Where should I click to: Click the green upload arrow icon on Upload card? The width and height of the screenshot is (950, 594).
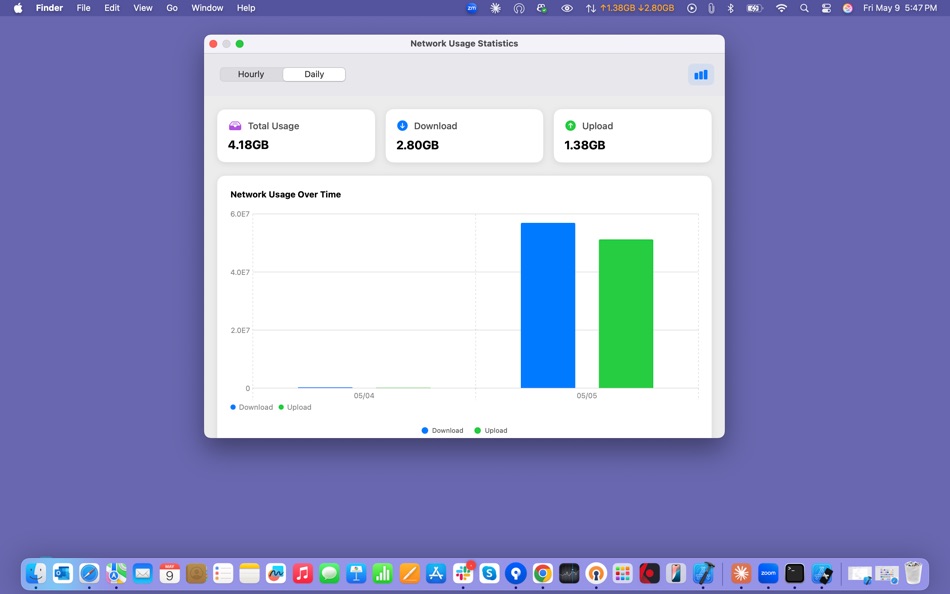[570, 126]
